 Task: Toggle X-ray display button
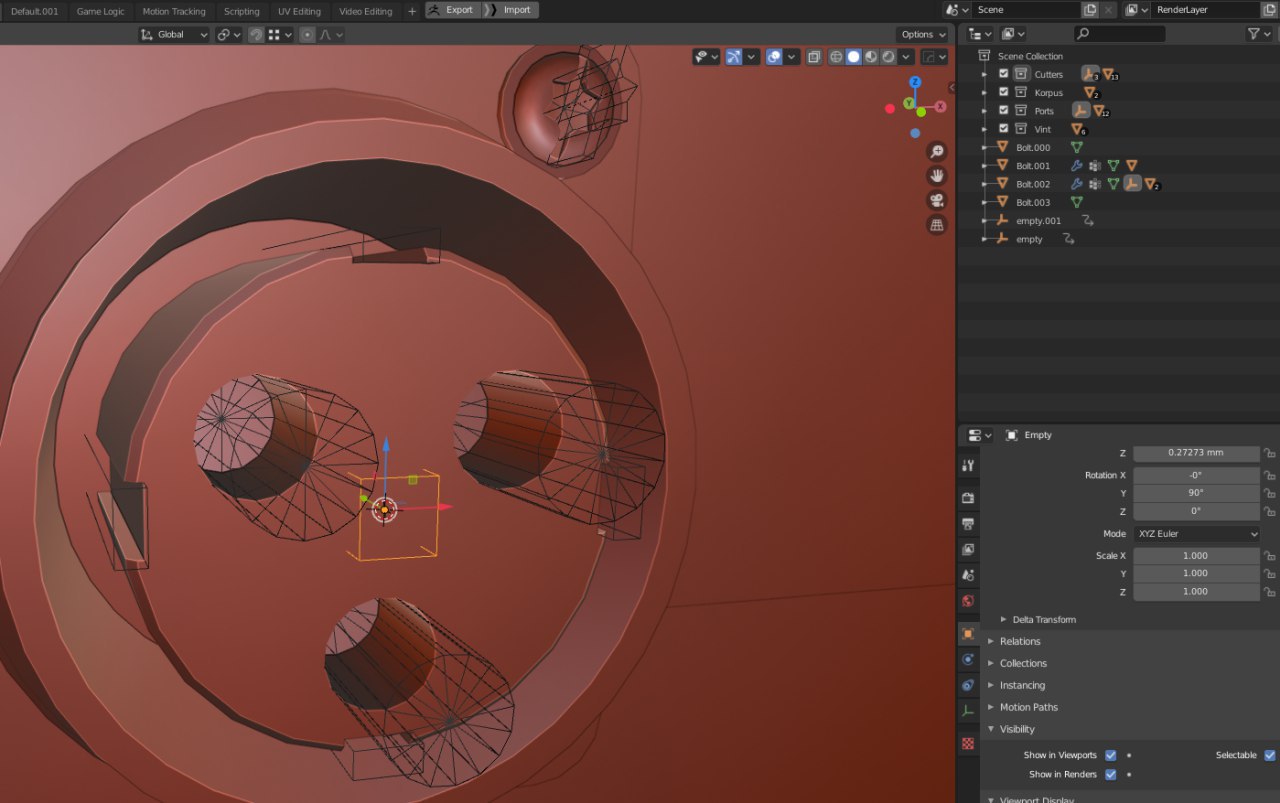coord(814,57)
